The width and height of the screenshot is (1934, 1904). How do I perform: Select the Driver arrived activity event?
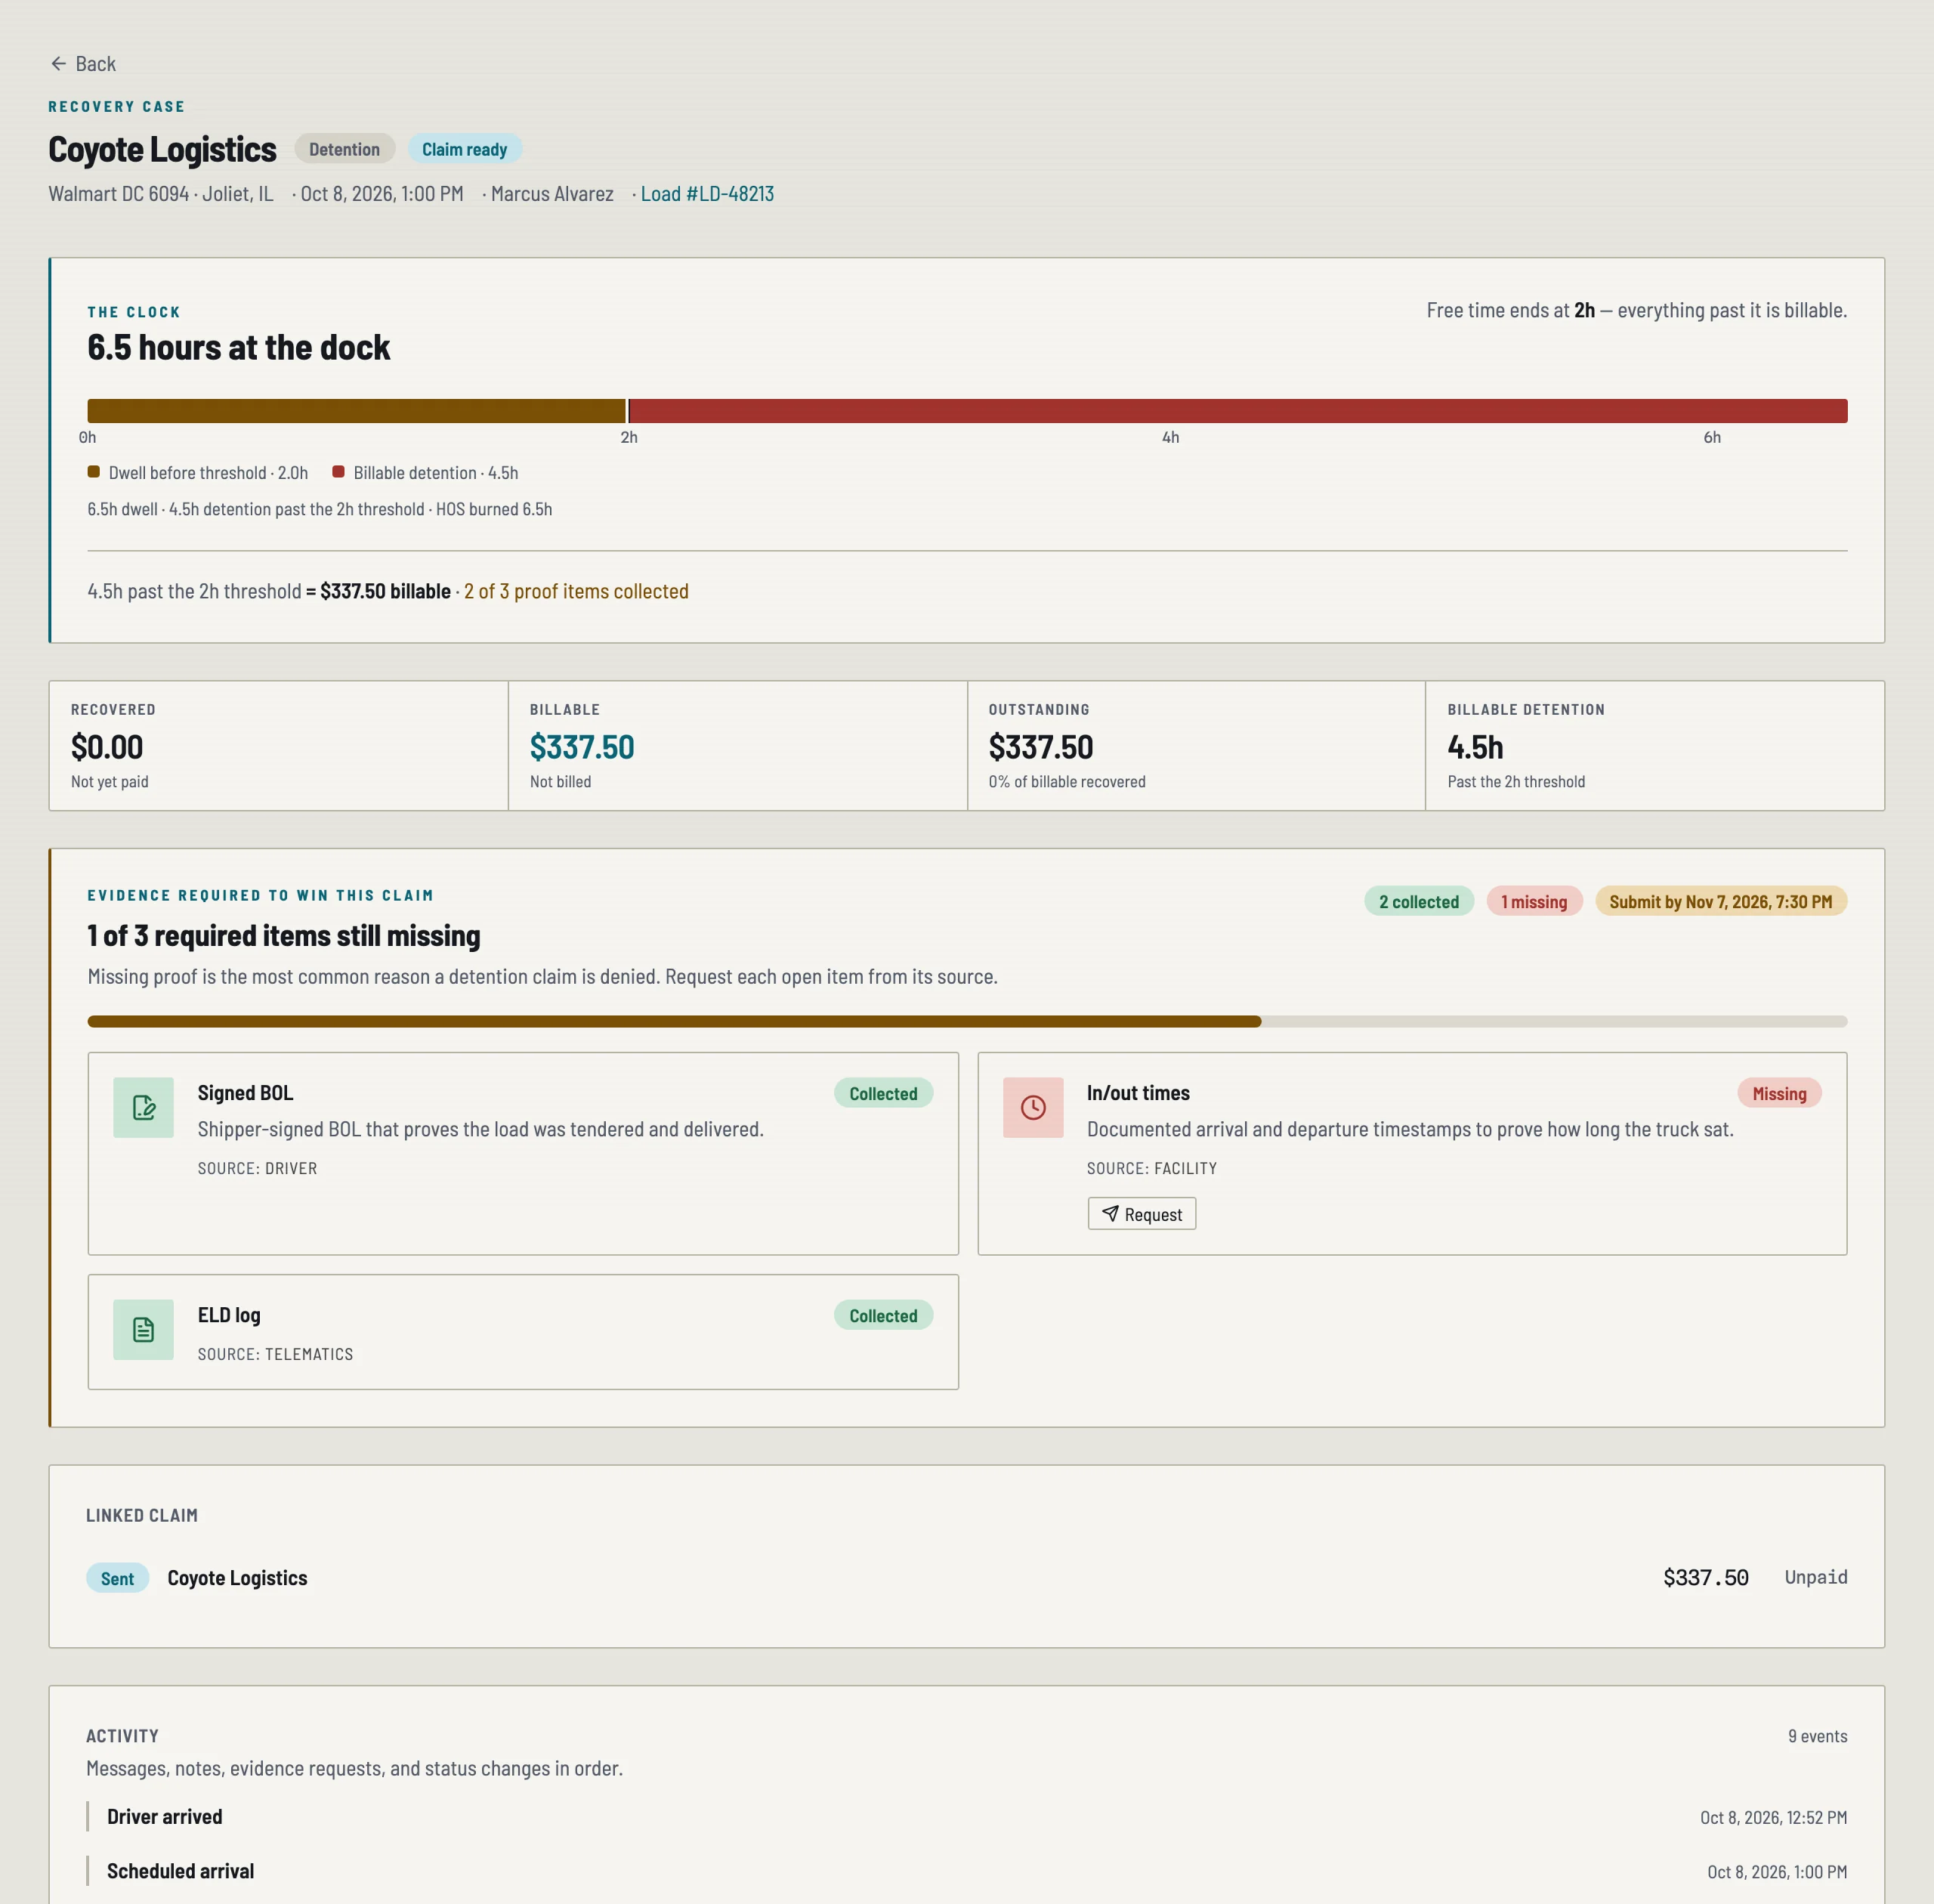[x=967, y=1817]
